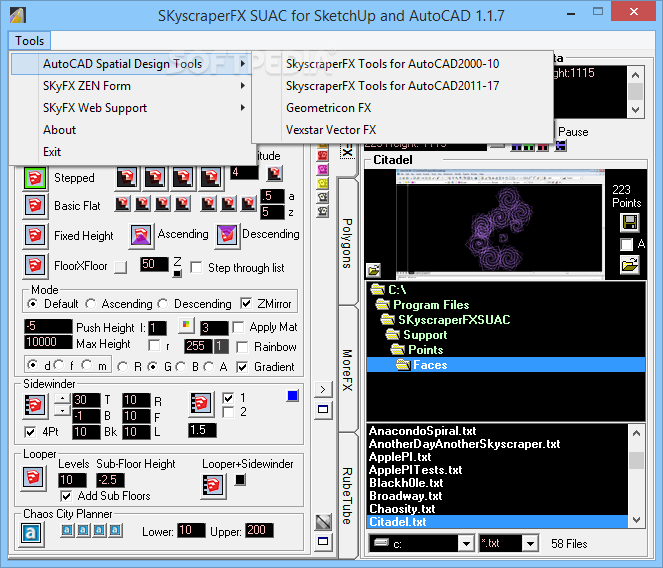Image resolution: width=663 pixels, height=568 pixels.
Task: Click the right arrow button beside MoreFX
Action: coord(323,389)
